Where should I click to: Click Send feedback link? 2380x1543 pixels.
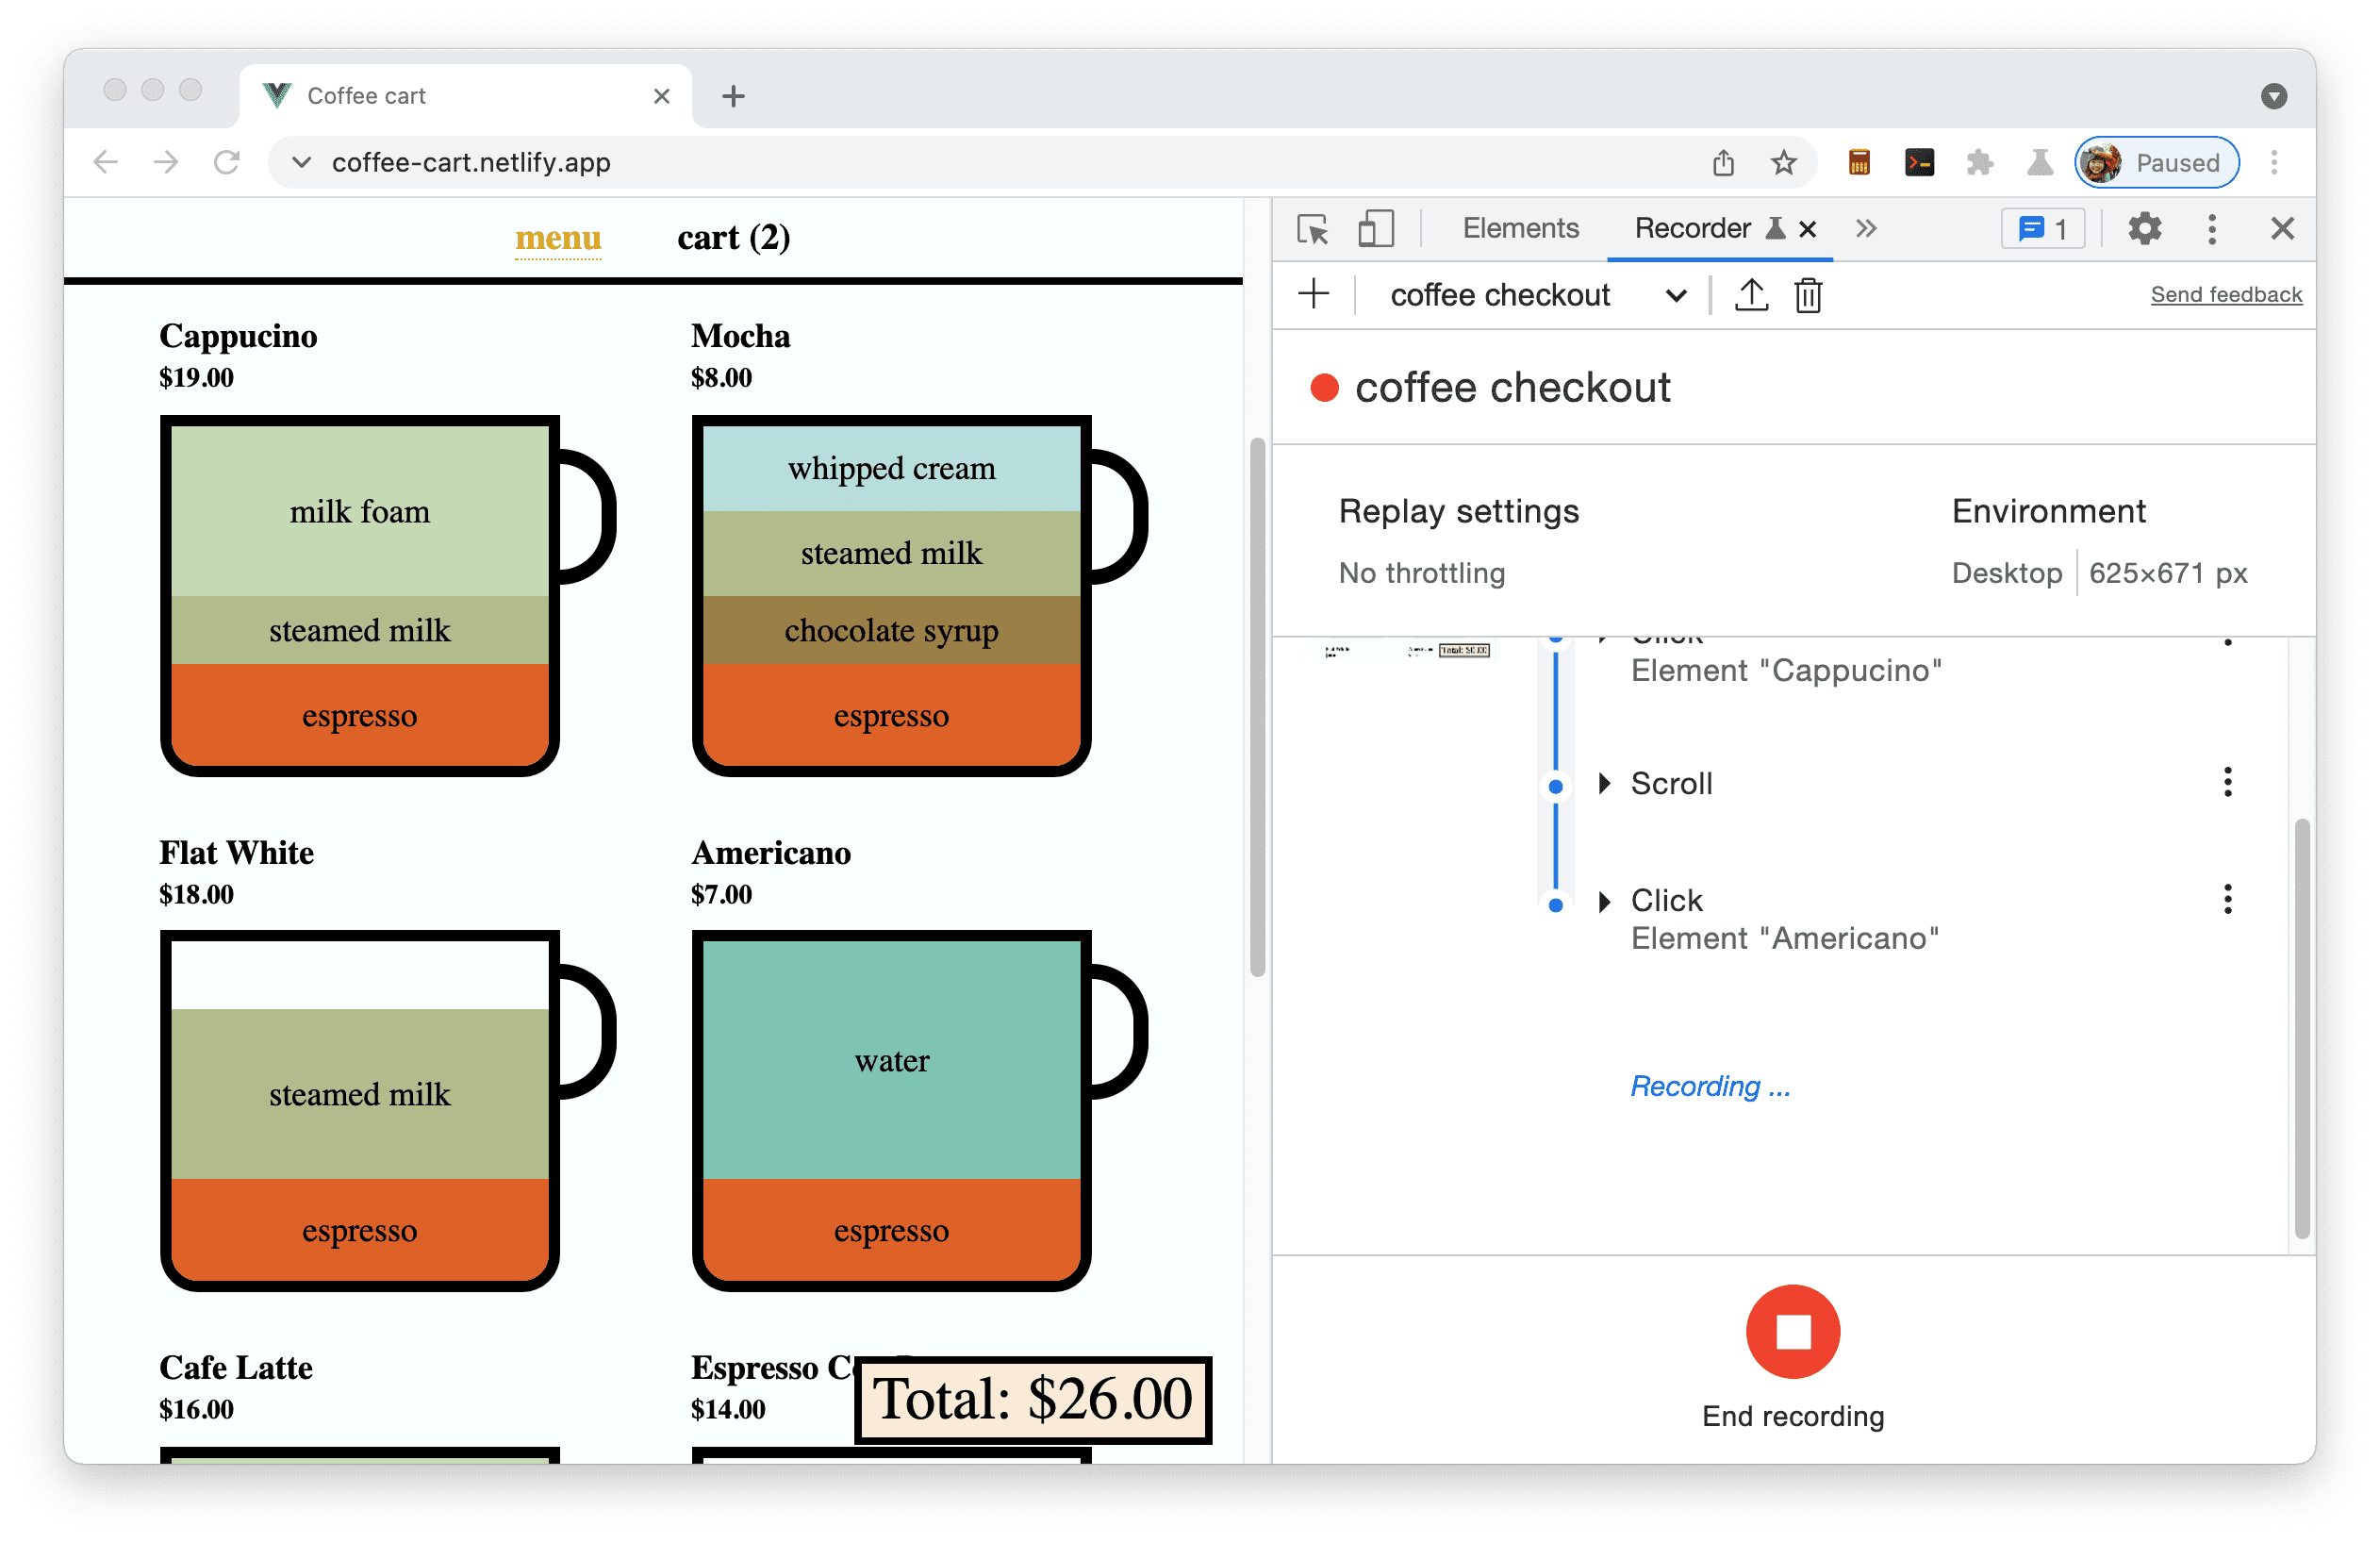[2225, 295]
